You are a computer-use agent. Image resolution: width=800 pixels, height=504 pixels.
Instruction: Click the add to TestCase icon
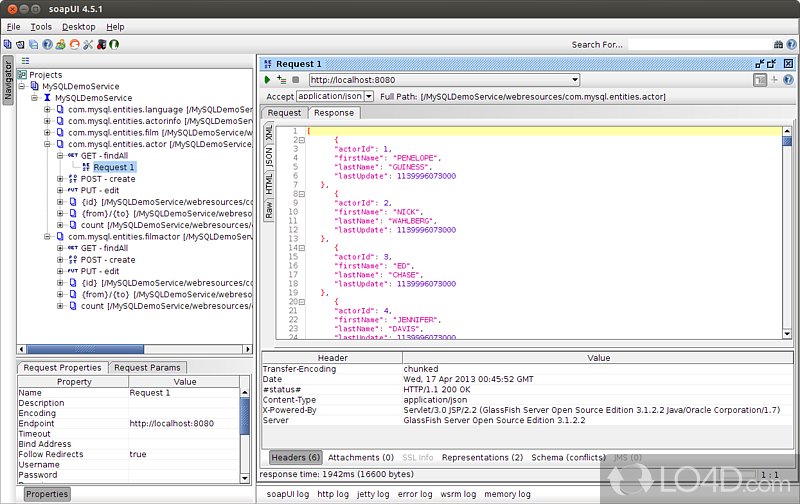281,80
